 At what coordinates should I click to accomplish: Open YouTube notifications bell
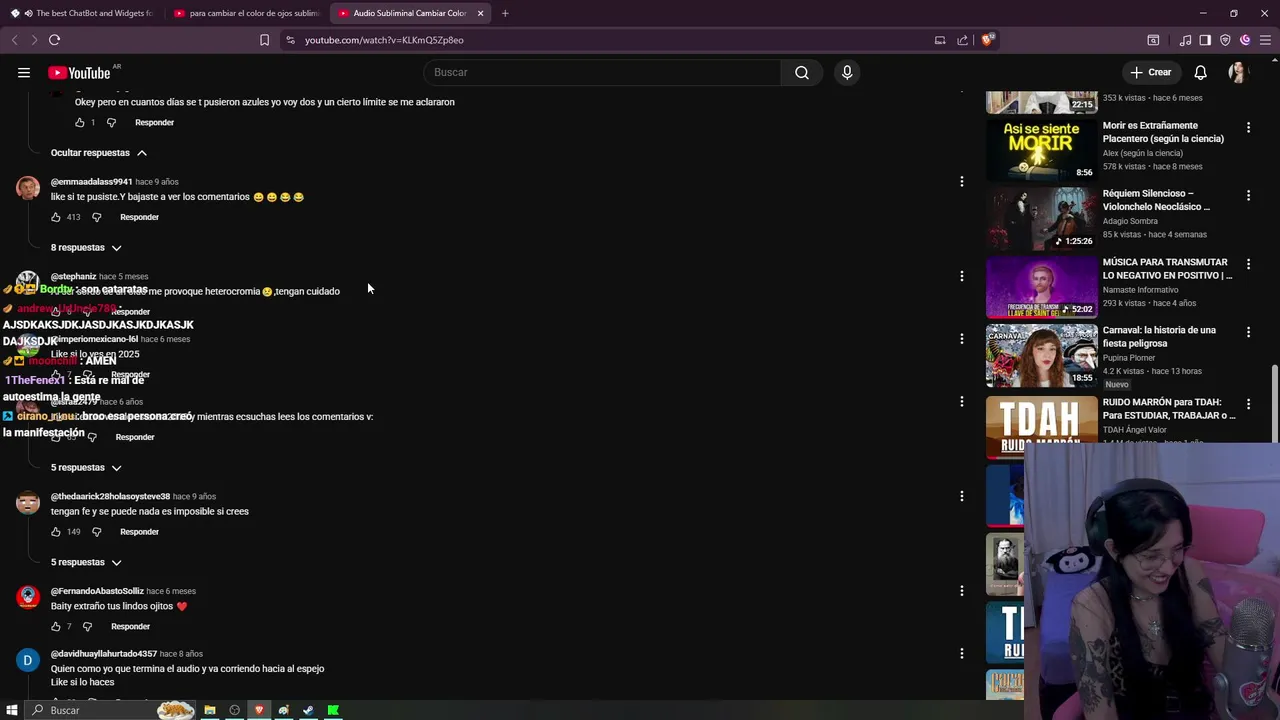click(x=1200, y=72)
